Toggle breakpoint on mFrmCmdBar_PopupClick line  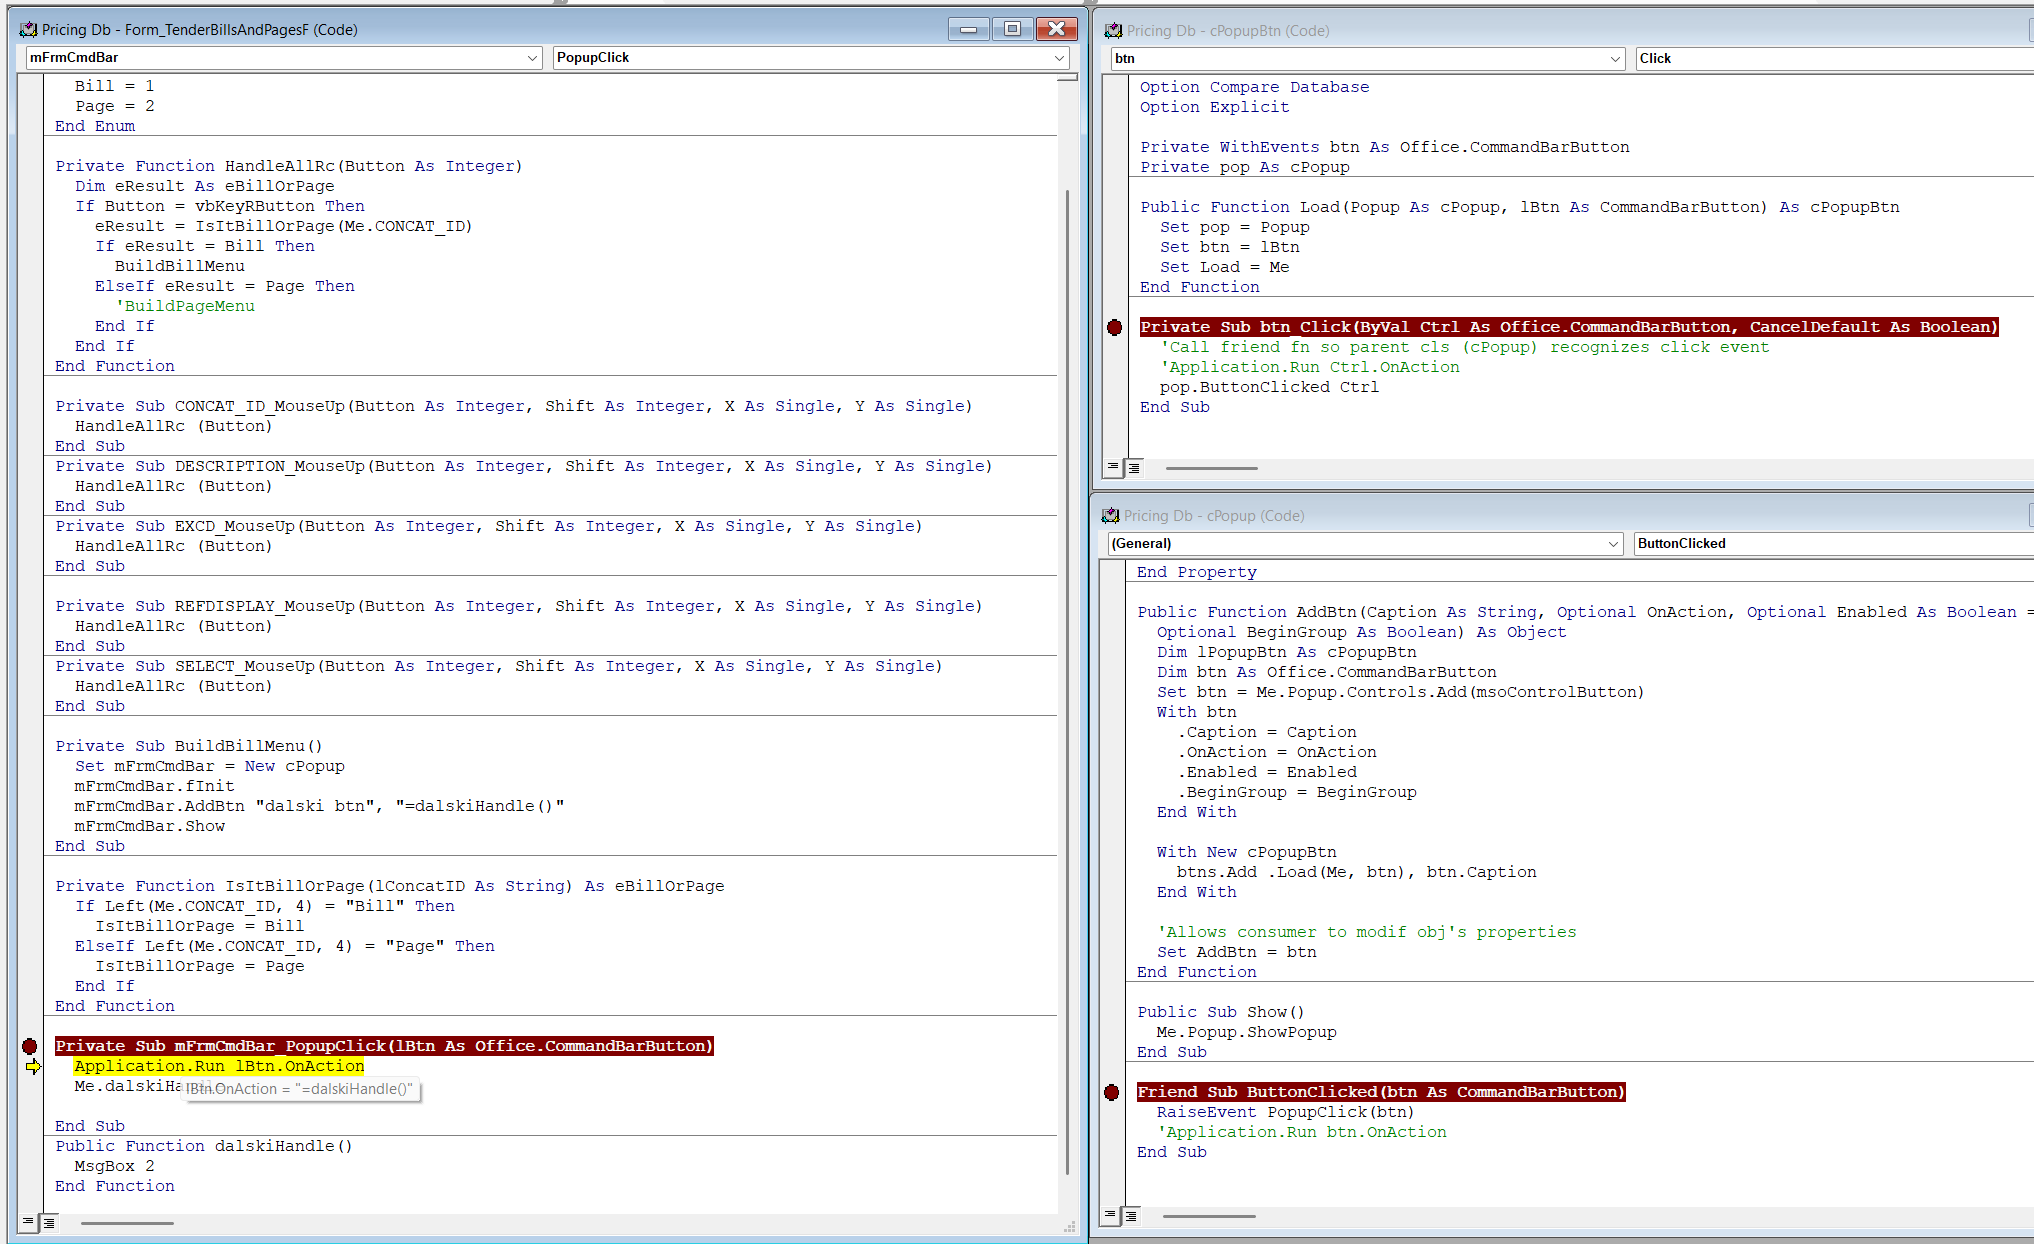pyautogui.click(x=30, y=1046)
